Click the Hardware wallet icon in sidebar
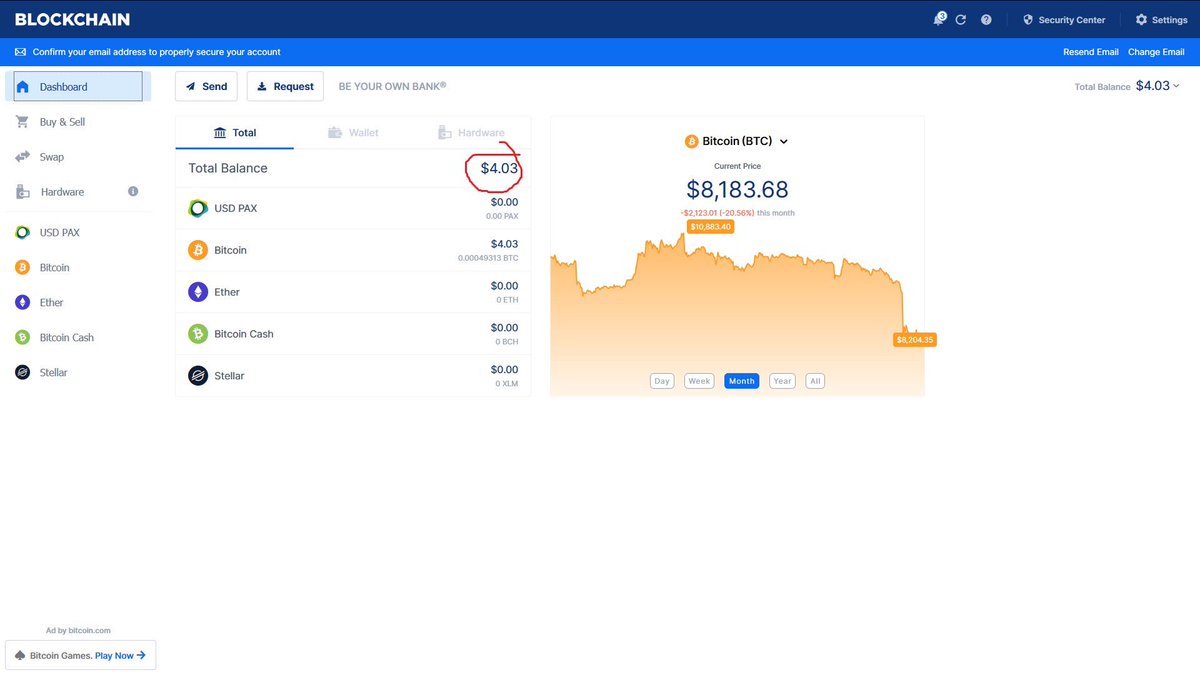The height and width of the screenshot is (675, 1200). [22, 192]
